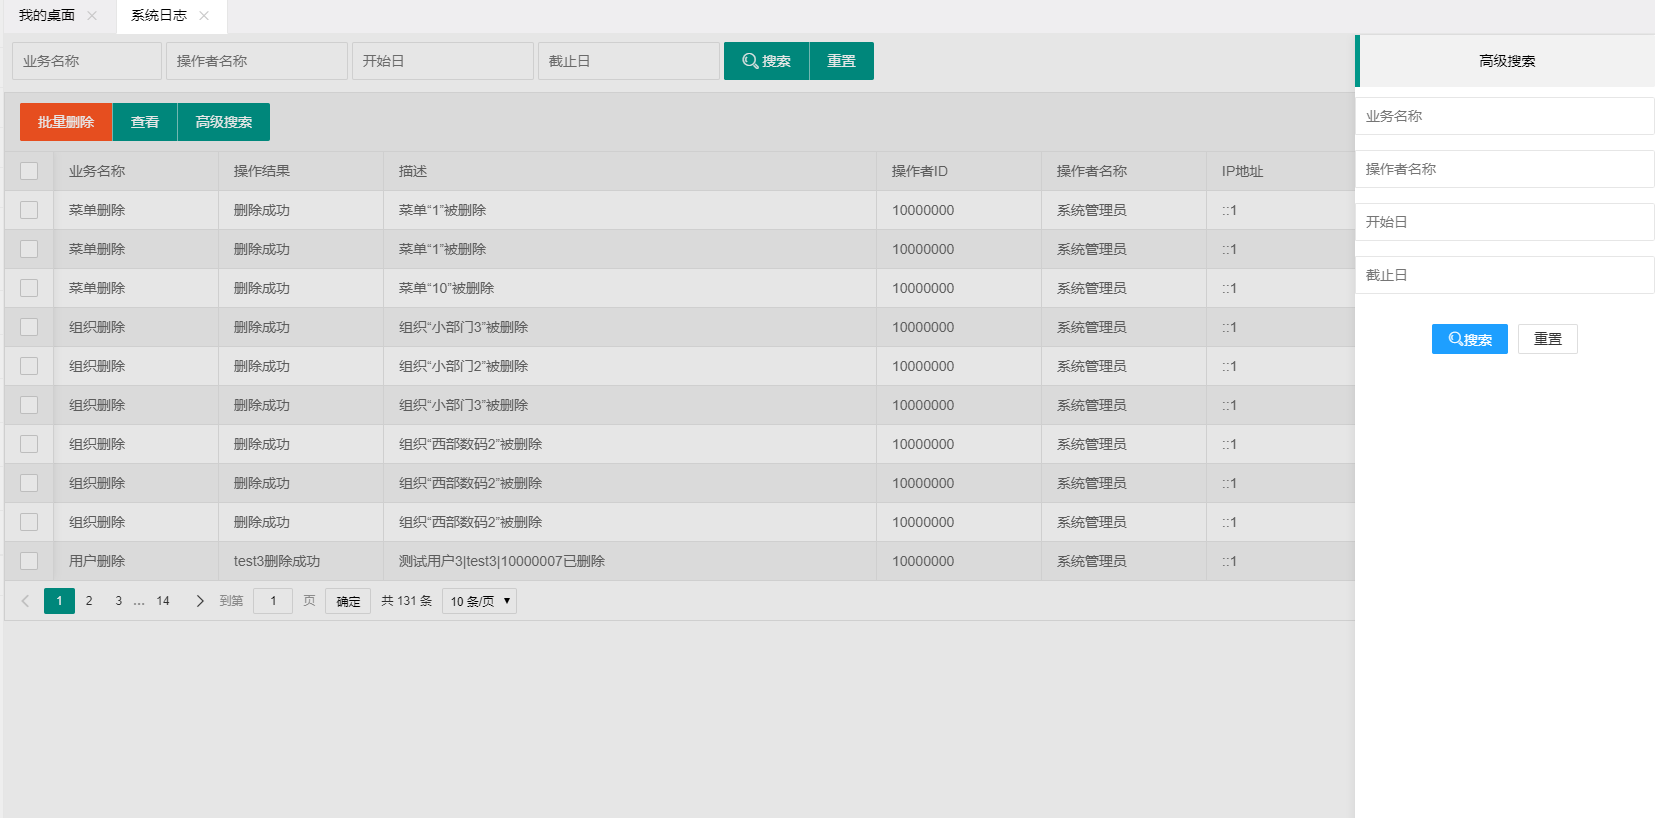This screenshot has height=818, width=1655.
Task: Click the 高级搜索 toolbar button
Action: click(x=223, y=122)
